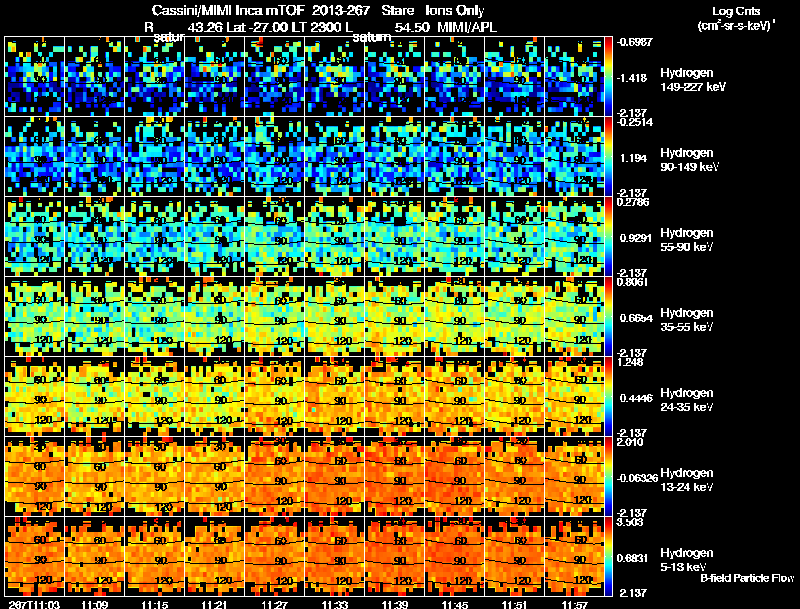
Task: Click the -0.6987 color scale value
Action: (634, 42)
